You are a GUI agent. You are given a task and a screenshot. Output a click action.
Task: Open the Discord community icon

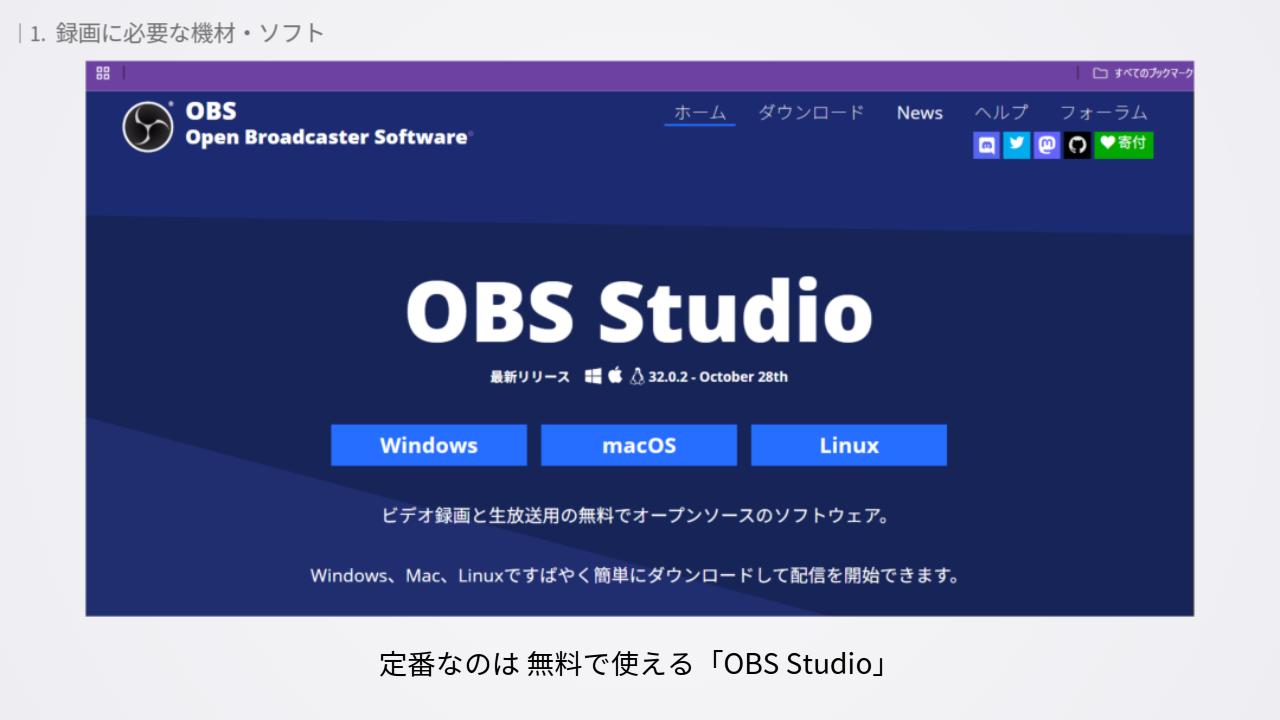[x=986, y=145]
